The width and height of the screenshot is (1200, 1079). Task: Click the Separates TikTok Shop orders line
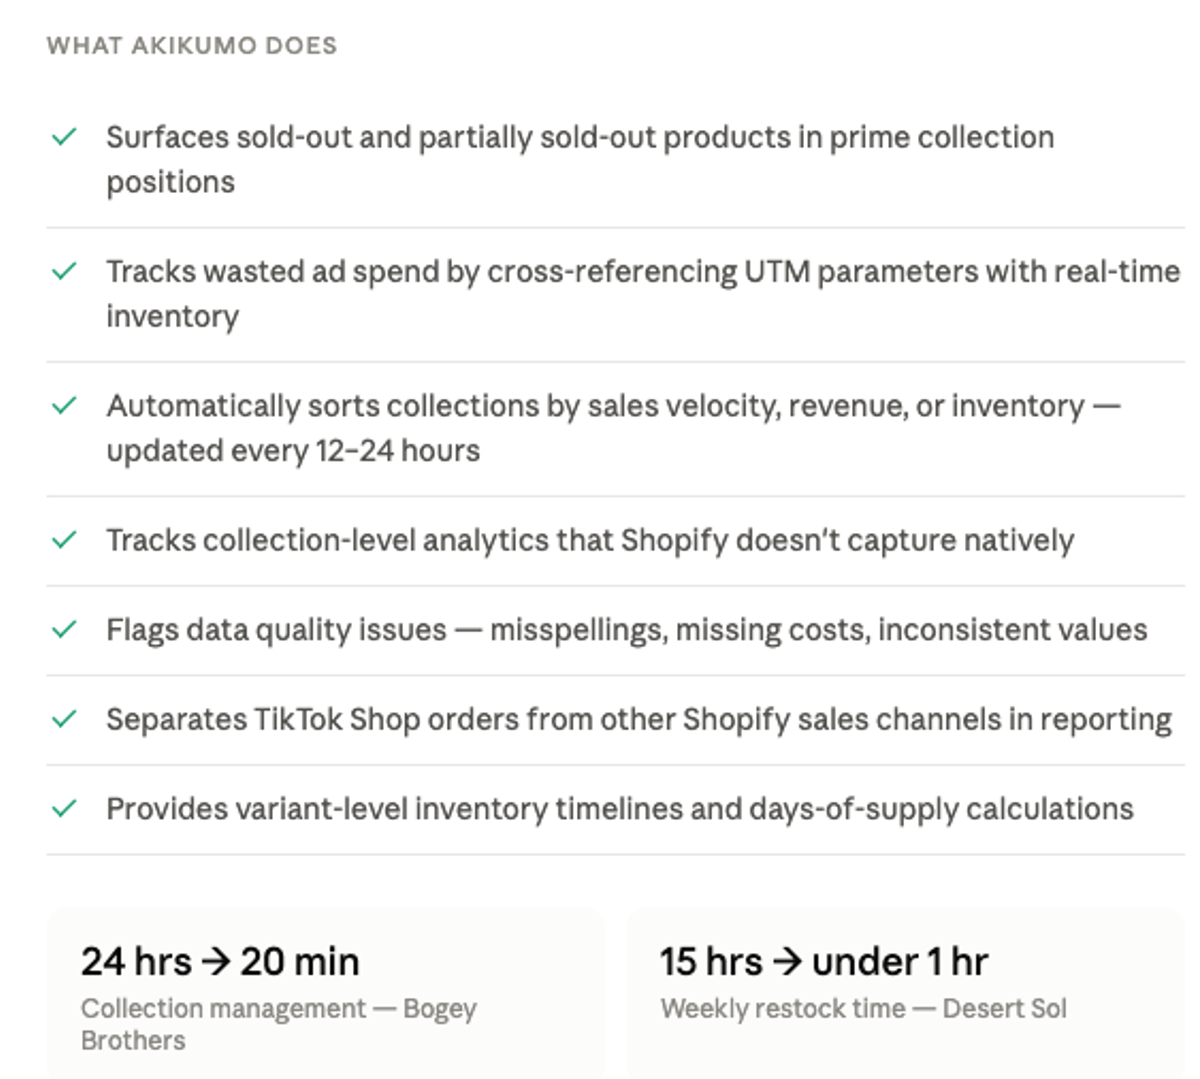point(639,720)
